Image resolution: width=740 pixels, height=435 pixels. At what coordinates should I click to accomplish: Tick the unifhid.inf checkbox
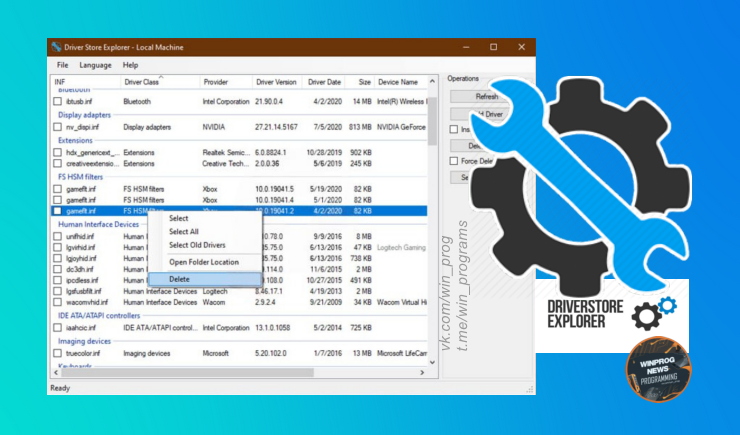(58, 236)
